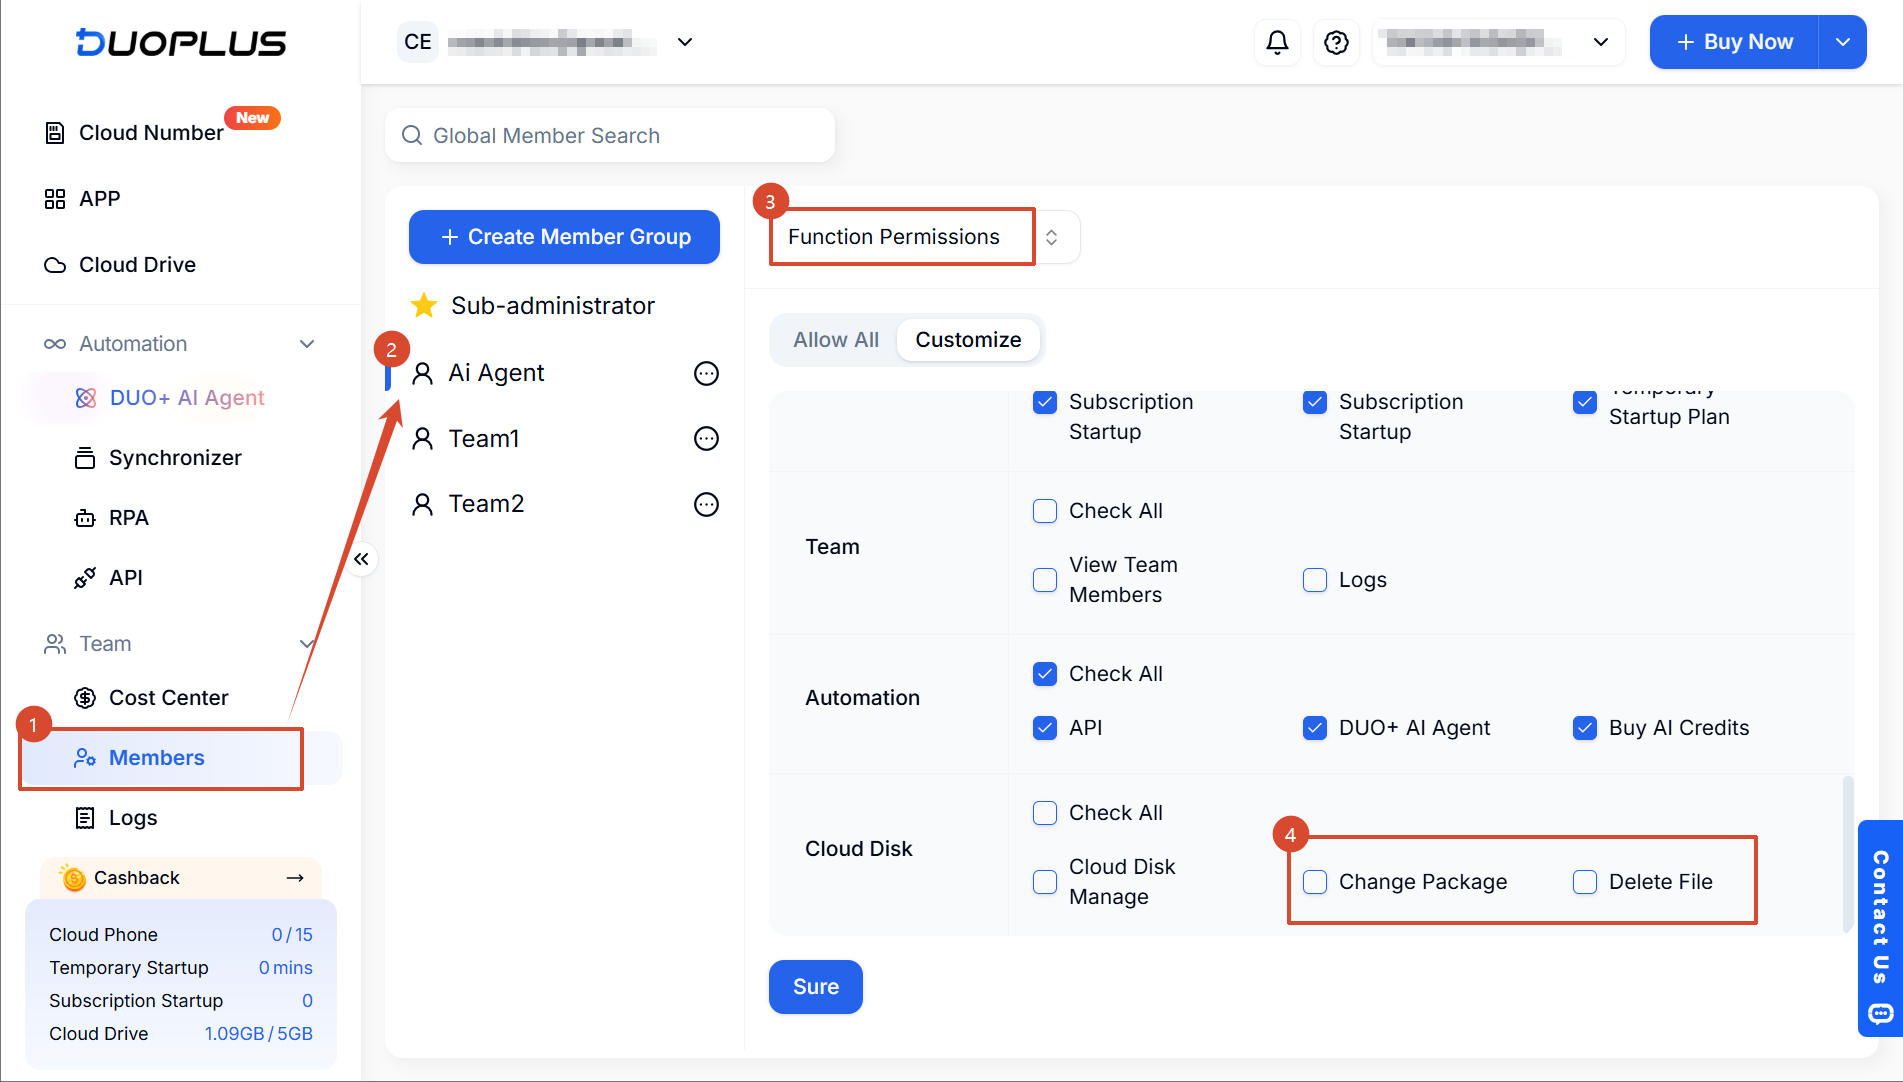
Task: Enable the Delete File permission
Action: click(x=1585, y=882)
